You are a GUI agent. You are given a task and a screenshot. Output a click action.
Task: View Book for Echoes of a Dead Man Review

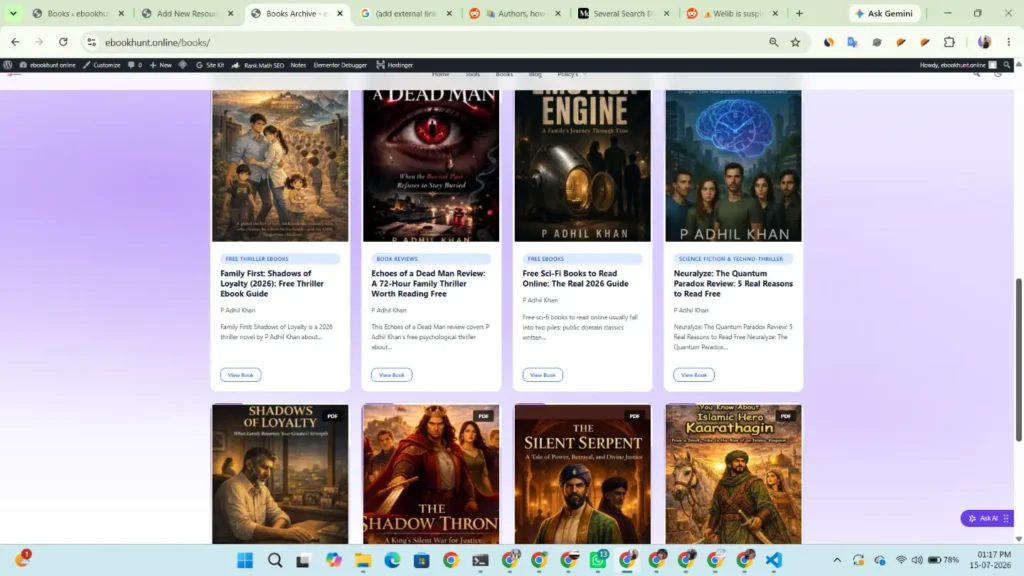(391, 375)
